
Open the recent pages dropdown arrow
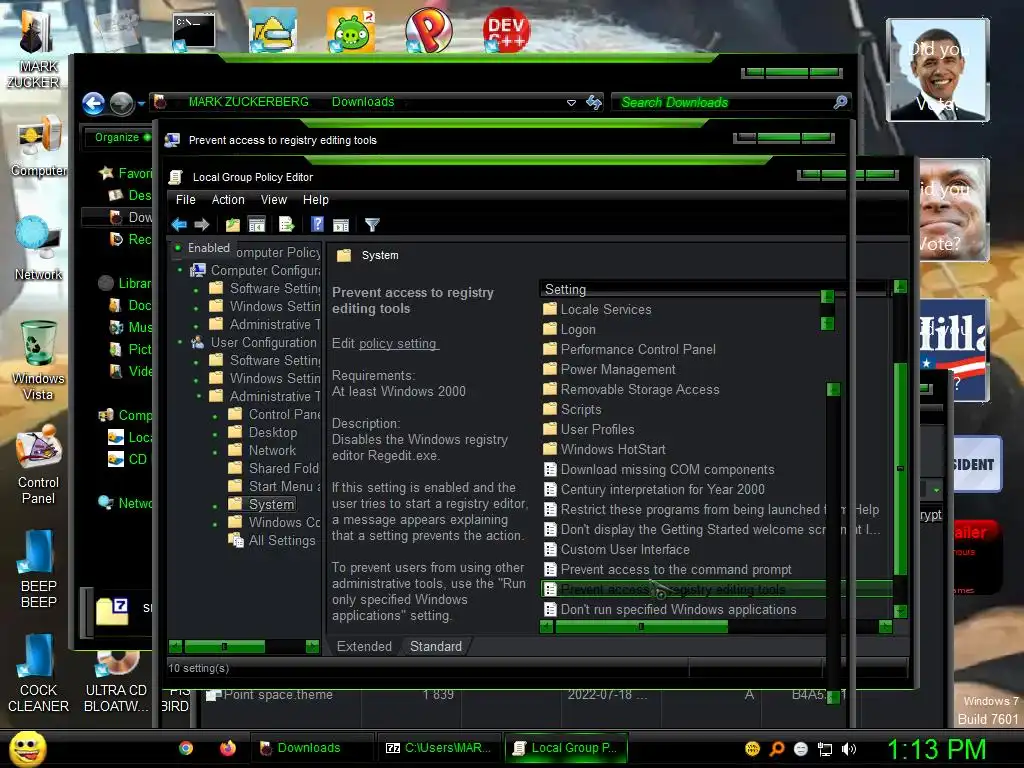click(x=141, y=103)
